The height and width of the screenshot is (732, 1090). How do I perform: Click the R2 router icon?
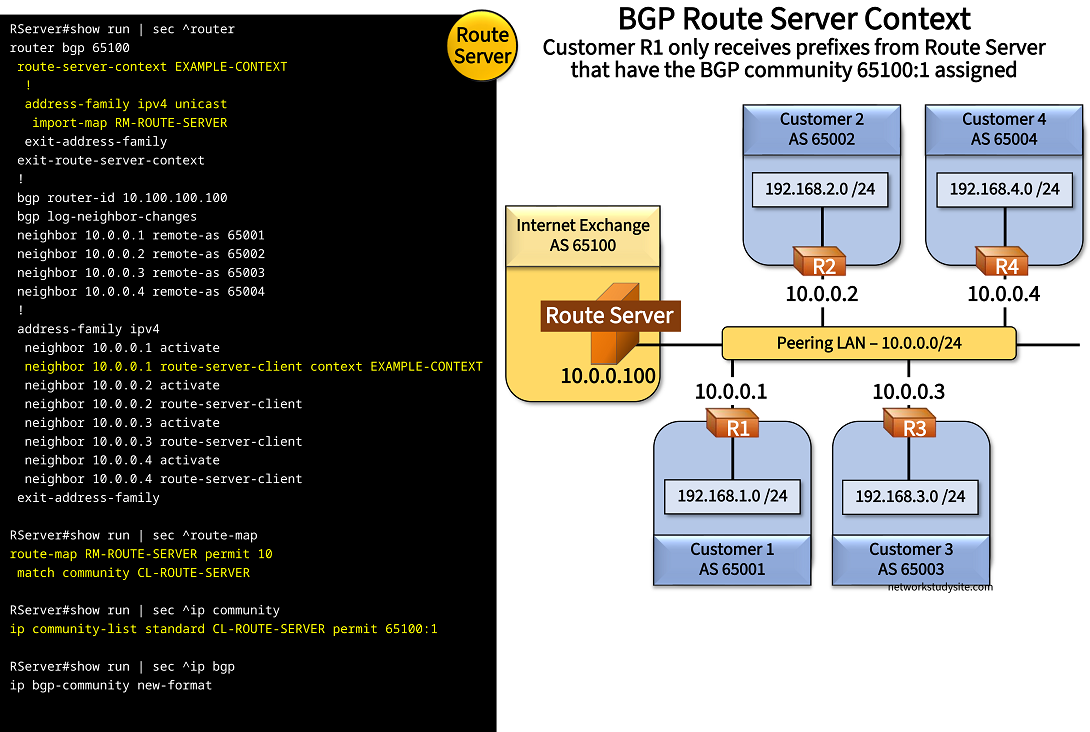(x=822, y=263)
